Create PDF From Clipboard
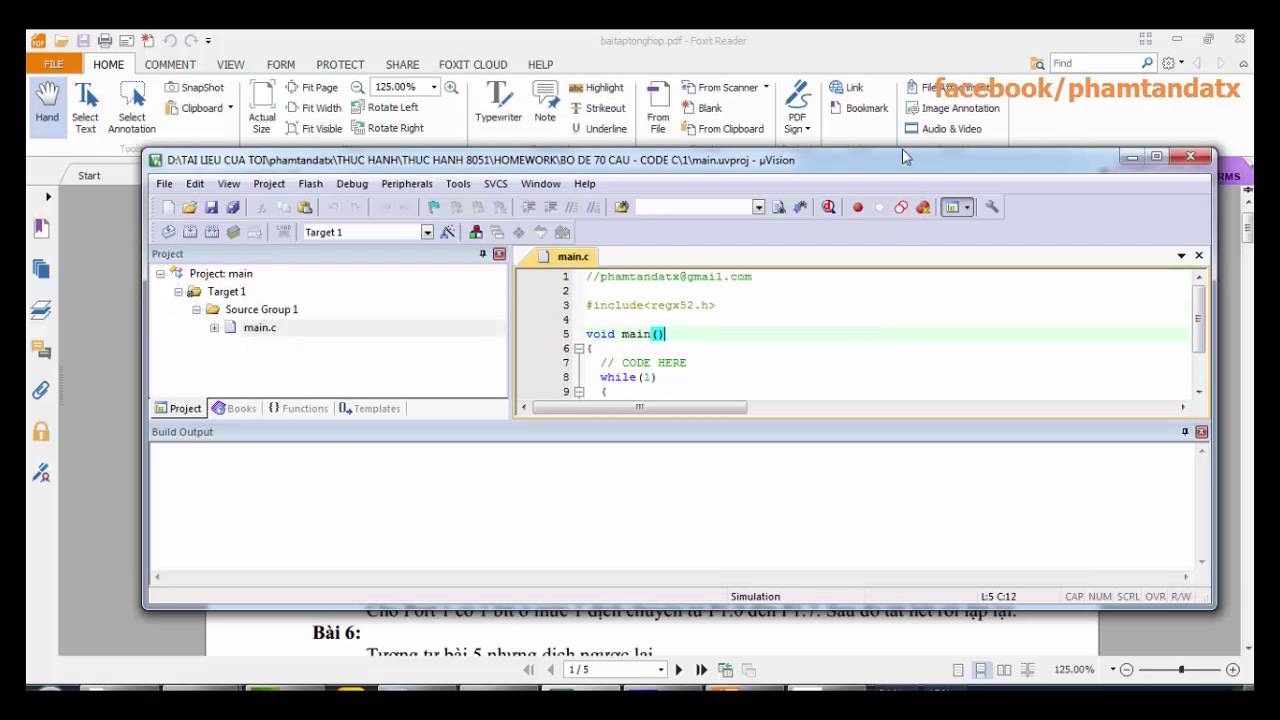The width and height of the screenshot is (1280, 720). tap(722, 128)
